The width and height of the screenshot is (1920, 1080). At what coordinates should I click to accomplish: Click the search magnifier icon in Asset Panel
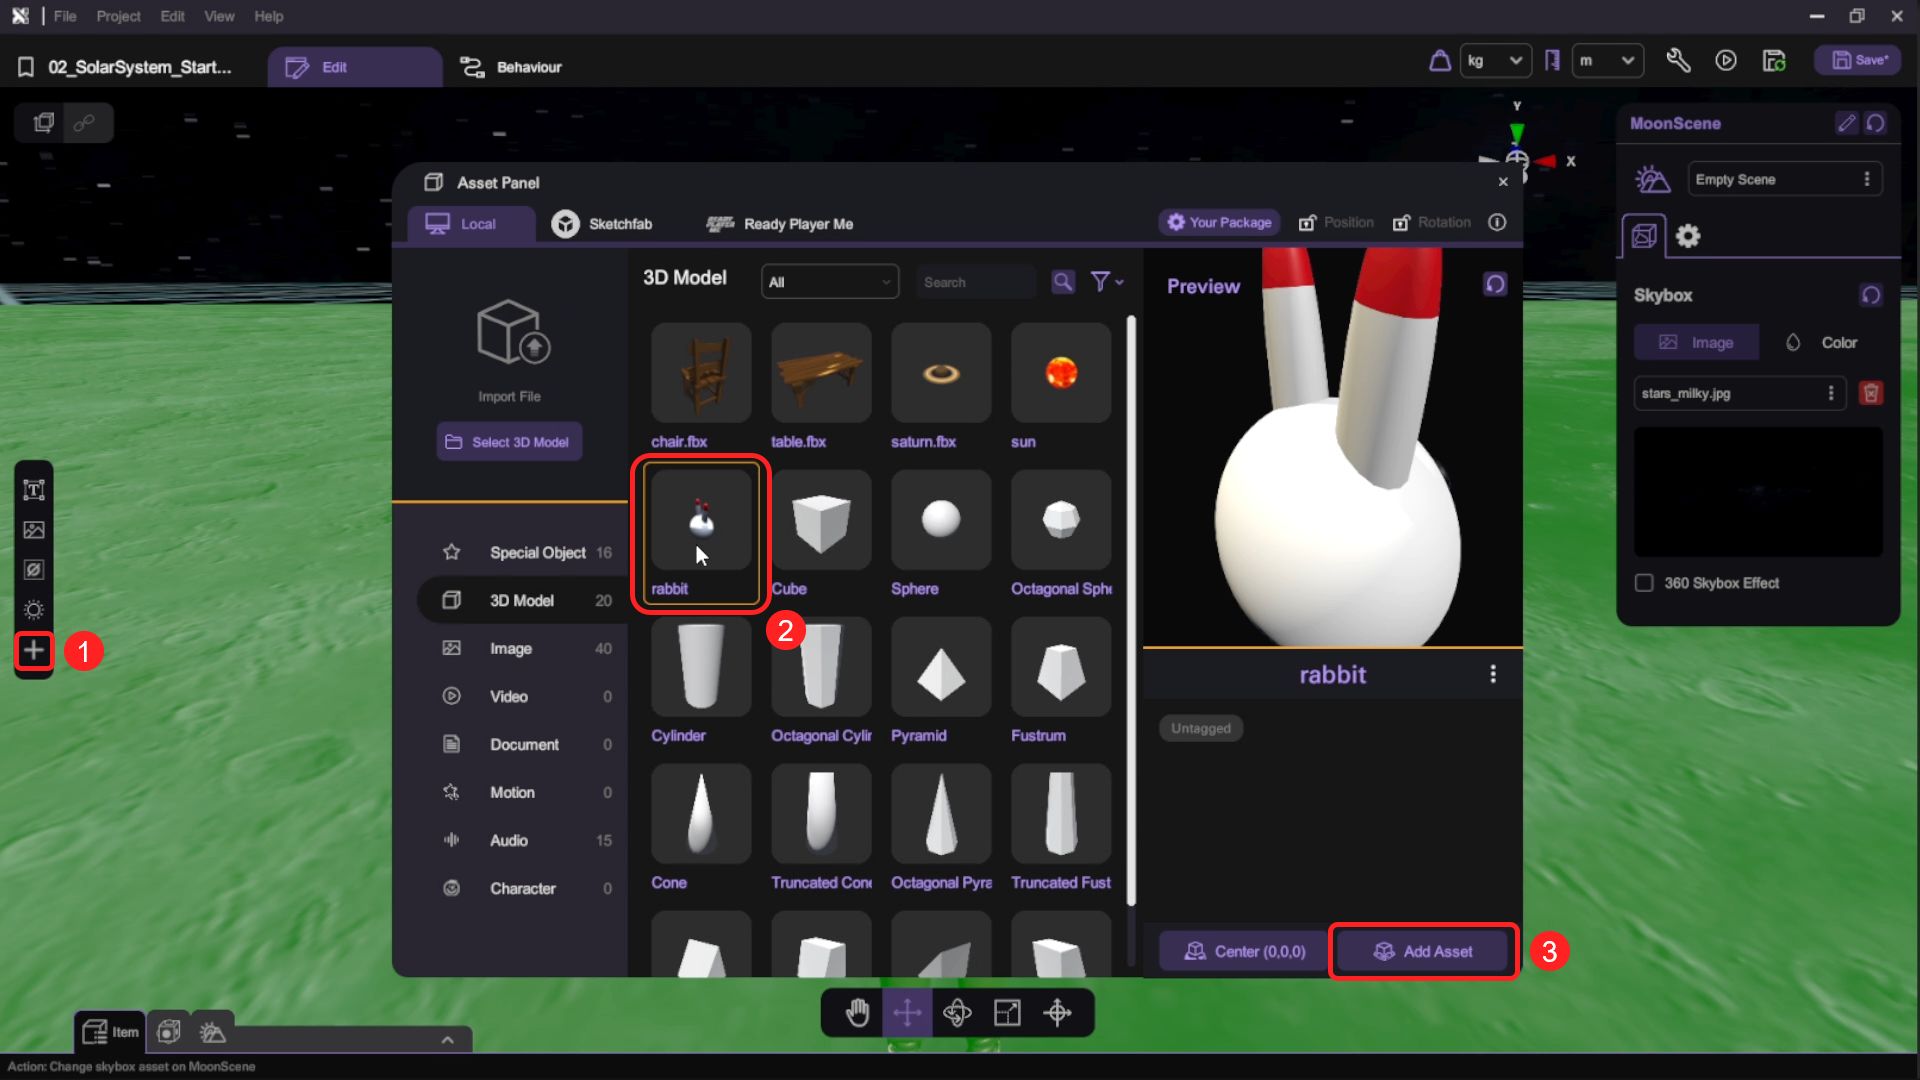[1063, 282]
